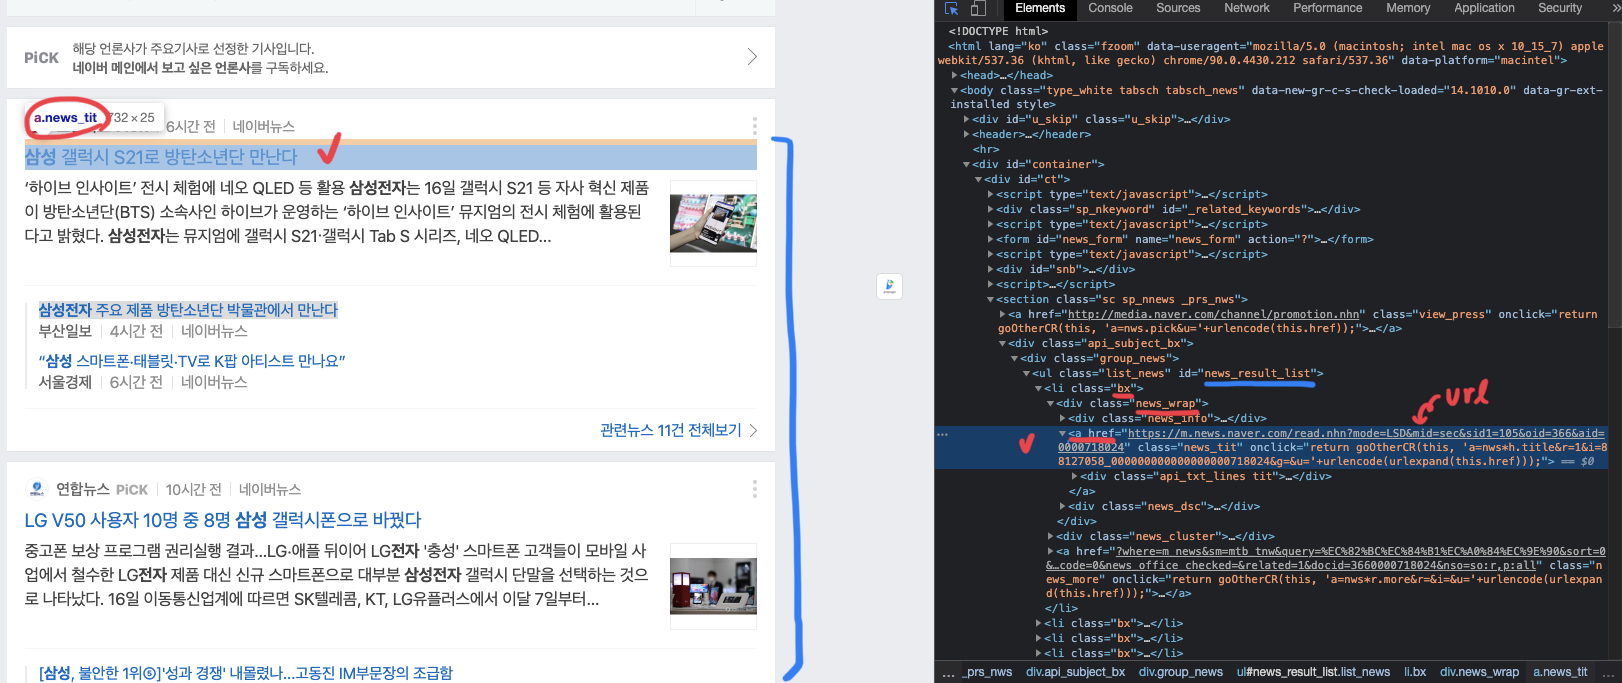Switch to the Console tab
Viewport: 1622px width, 683px height.
coord(1110,8)
